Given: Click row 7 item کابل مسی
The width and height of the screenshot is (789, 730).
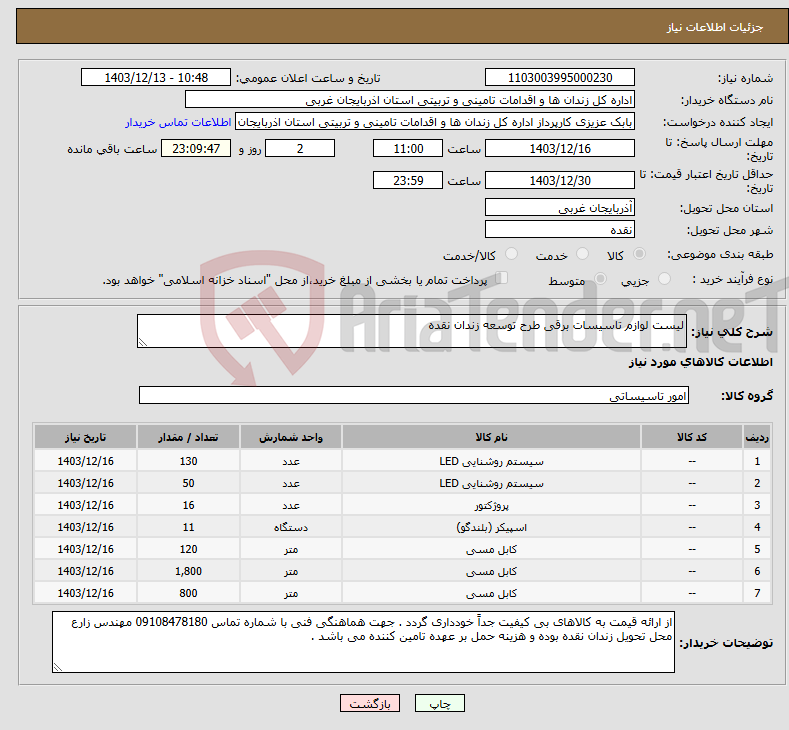Looking at the screenshot, I should click(491, 593).
